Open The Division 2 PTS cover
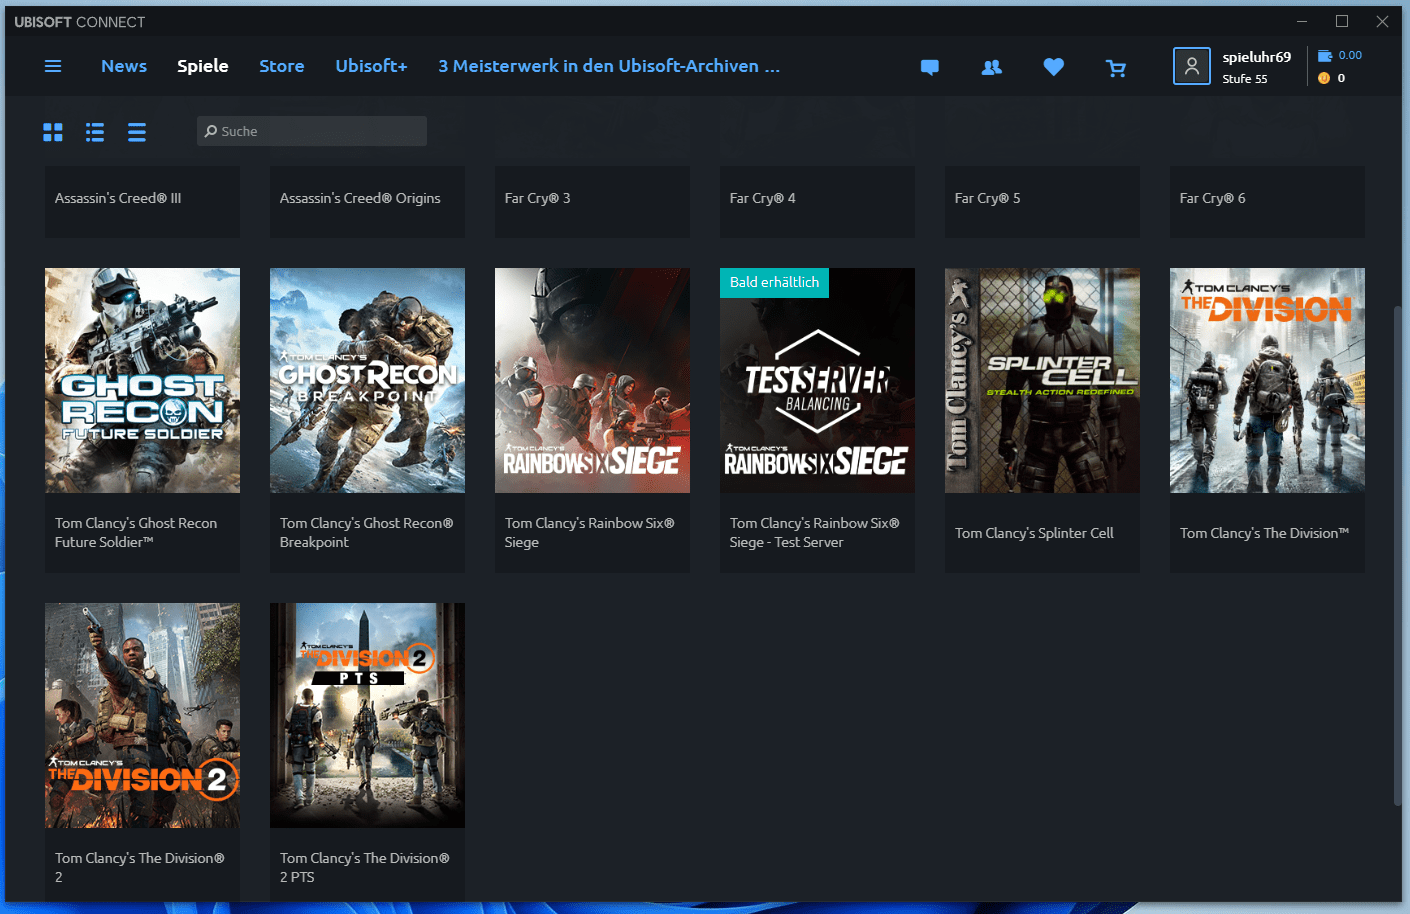Screen dimensions: 1410x914 pyautogui.click(x=367, y=715)
